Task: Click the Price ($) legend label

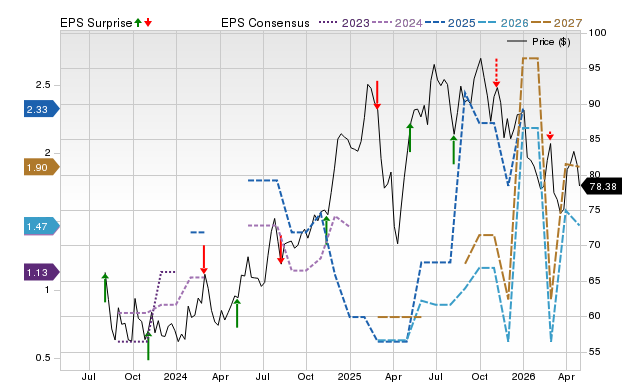Action: pos(551,42)
